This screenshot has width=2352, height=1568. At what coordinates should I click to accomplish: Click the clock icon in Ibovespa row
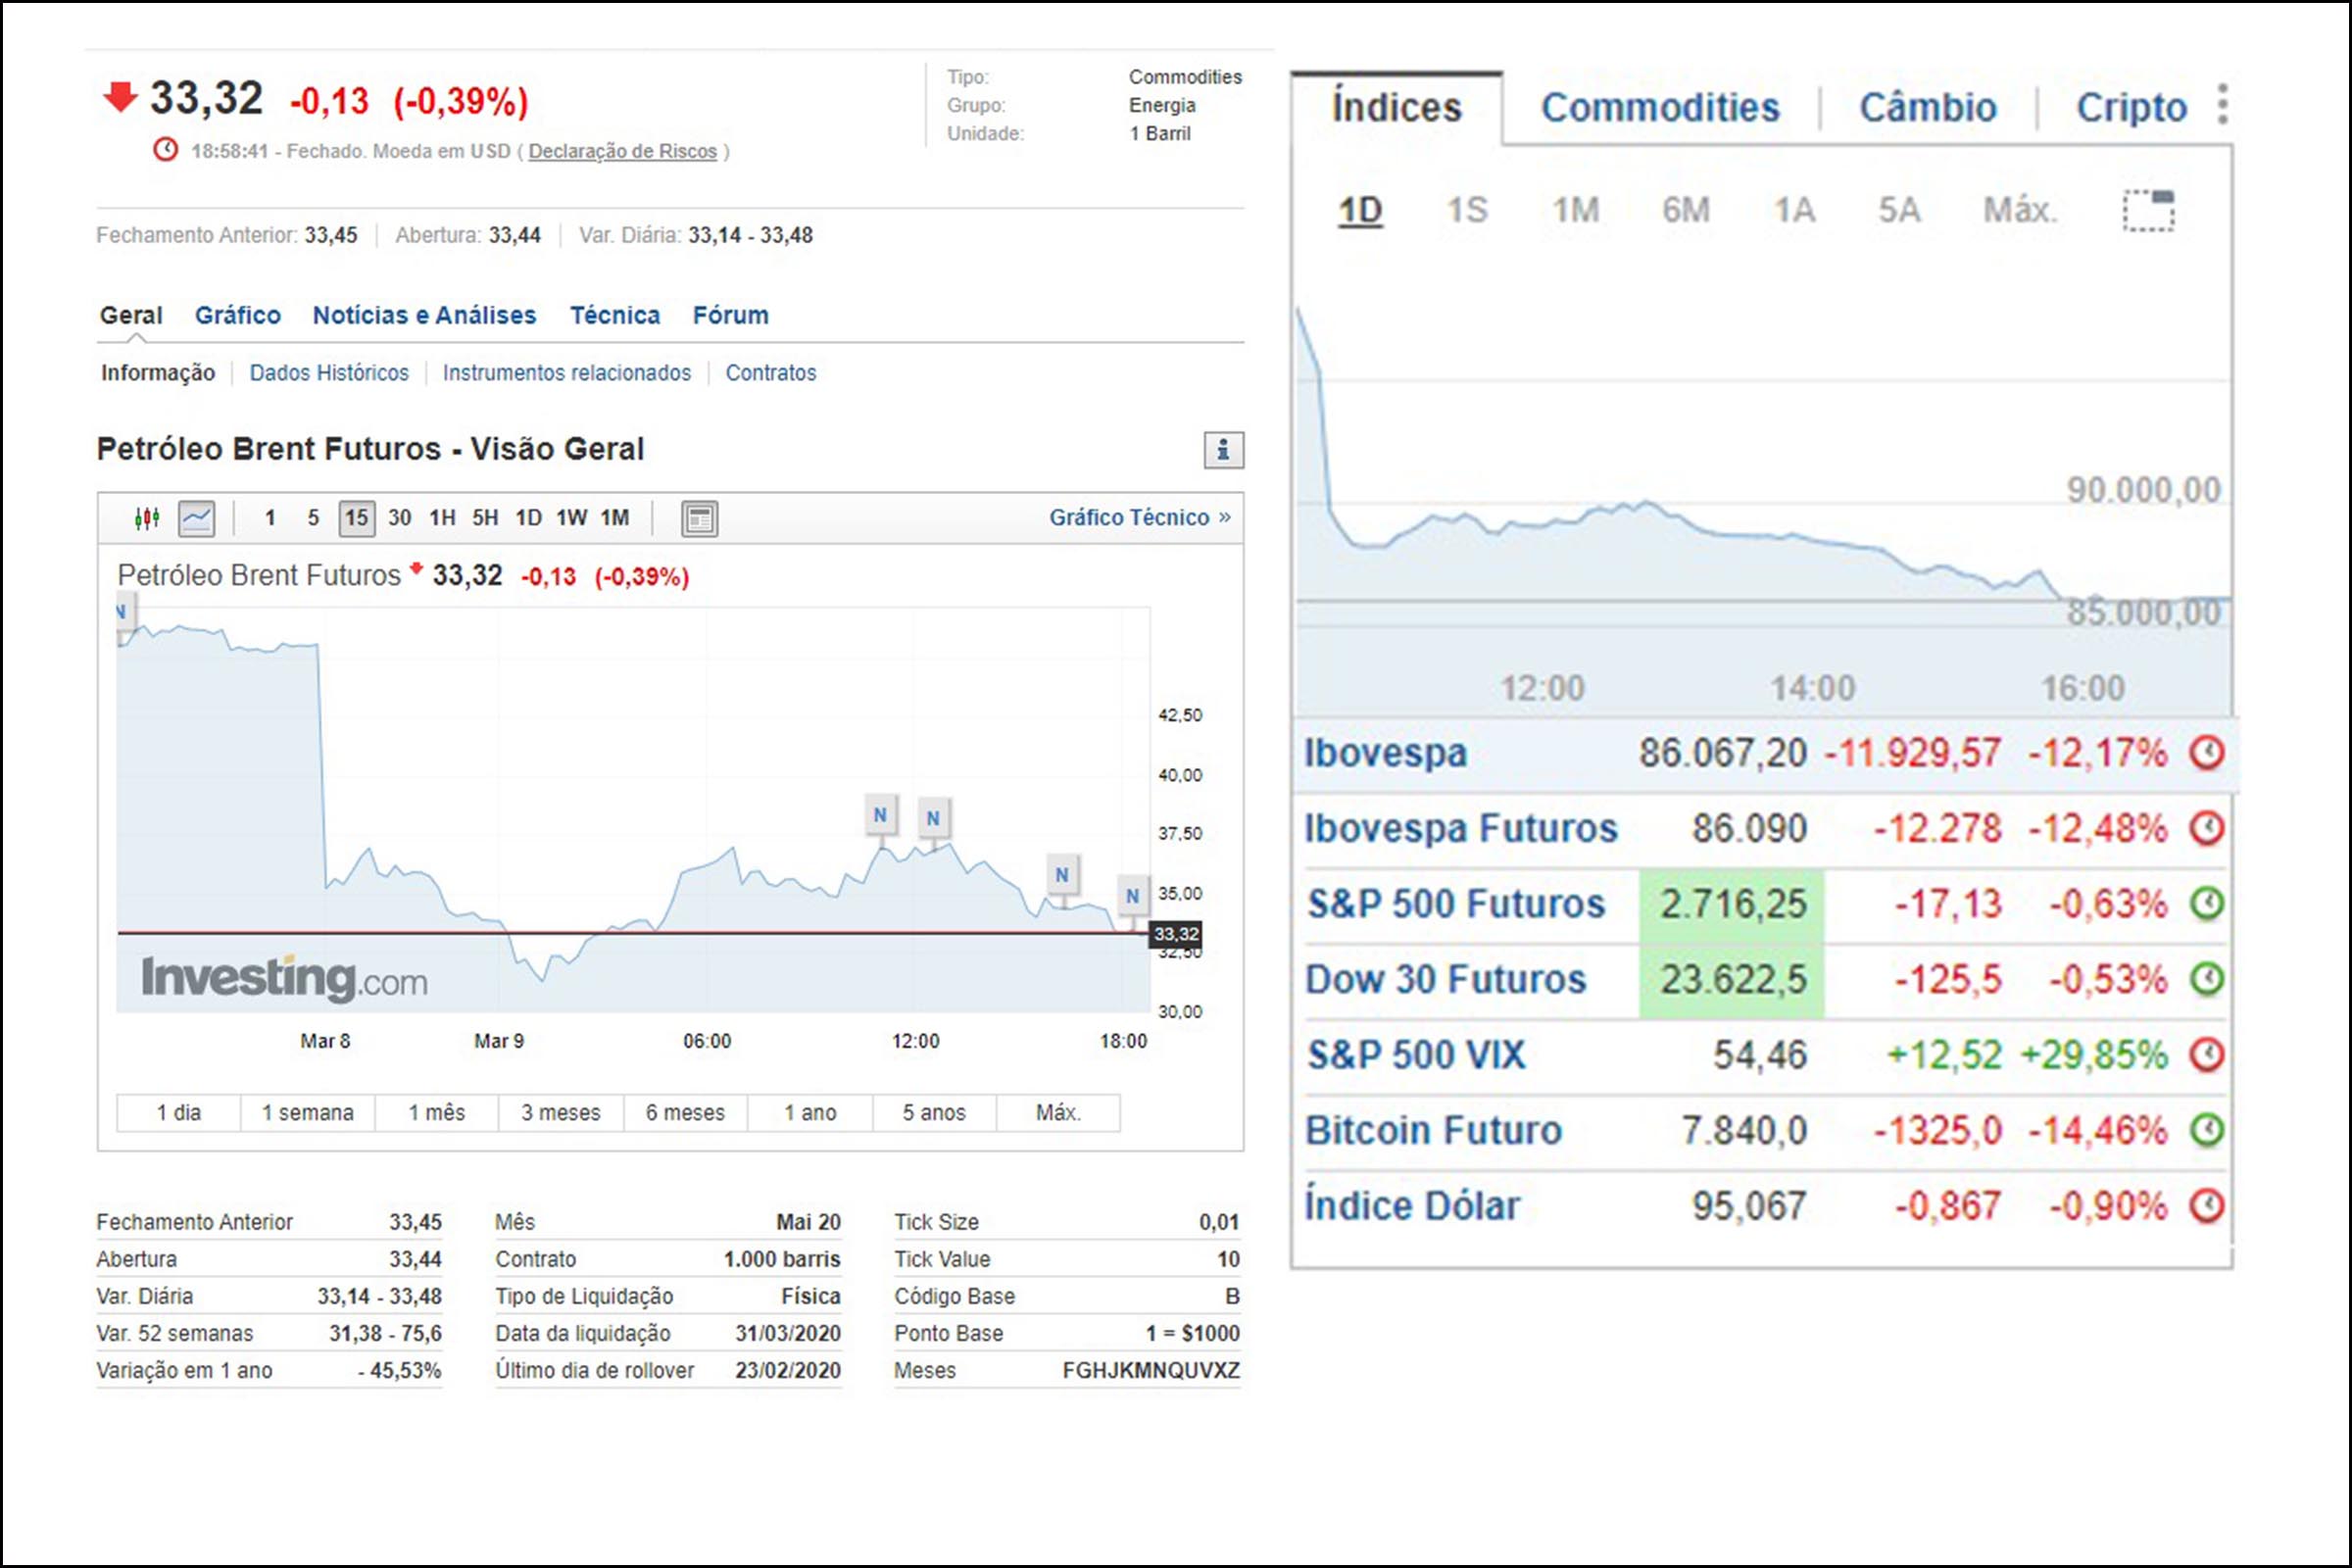pos(2207,752)
